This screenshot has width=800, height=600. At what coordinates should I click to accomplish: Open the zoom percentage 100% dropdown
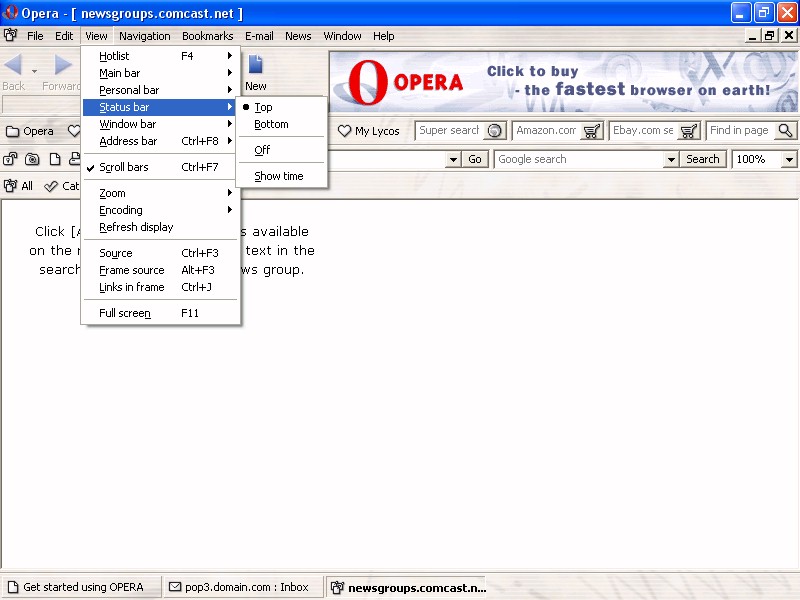coord(789,160)
